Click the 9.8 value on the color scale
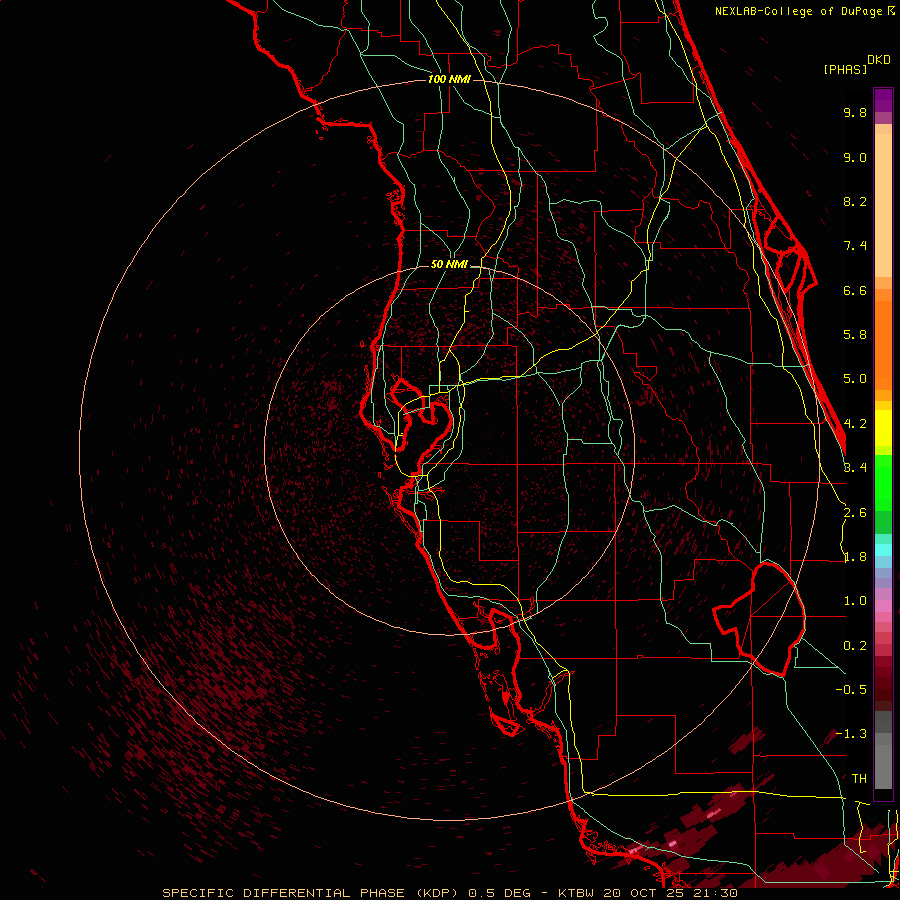 tap(855, 112)
